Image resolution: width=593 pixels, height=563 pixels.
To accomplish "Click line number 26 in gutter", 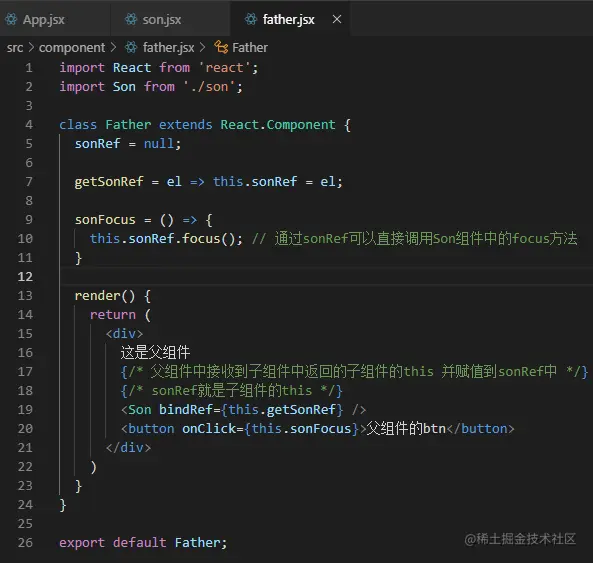I will click(x=25, y=543).
